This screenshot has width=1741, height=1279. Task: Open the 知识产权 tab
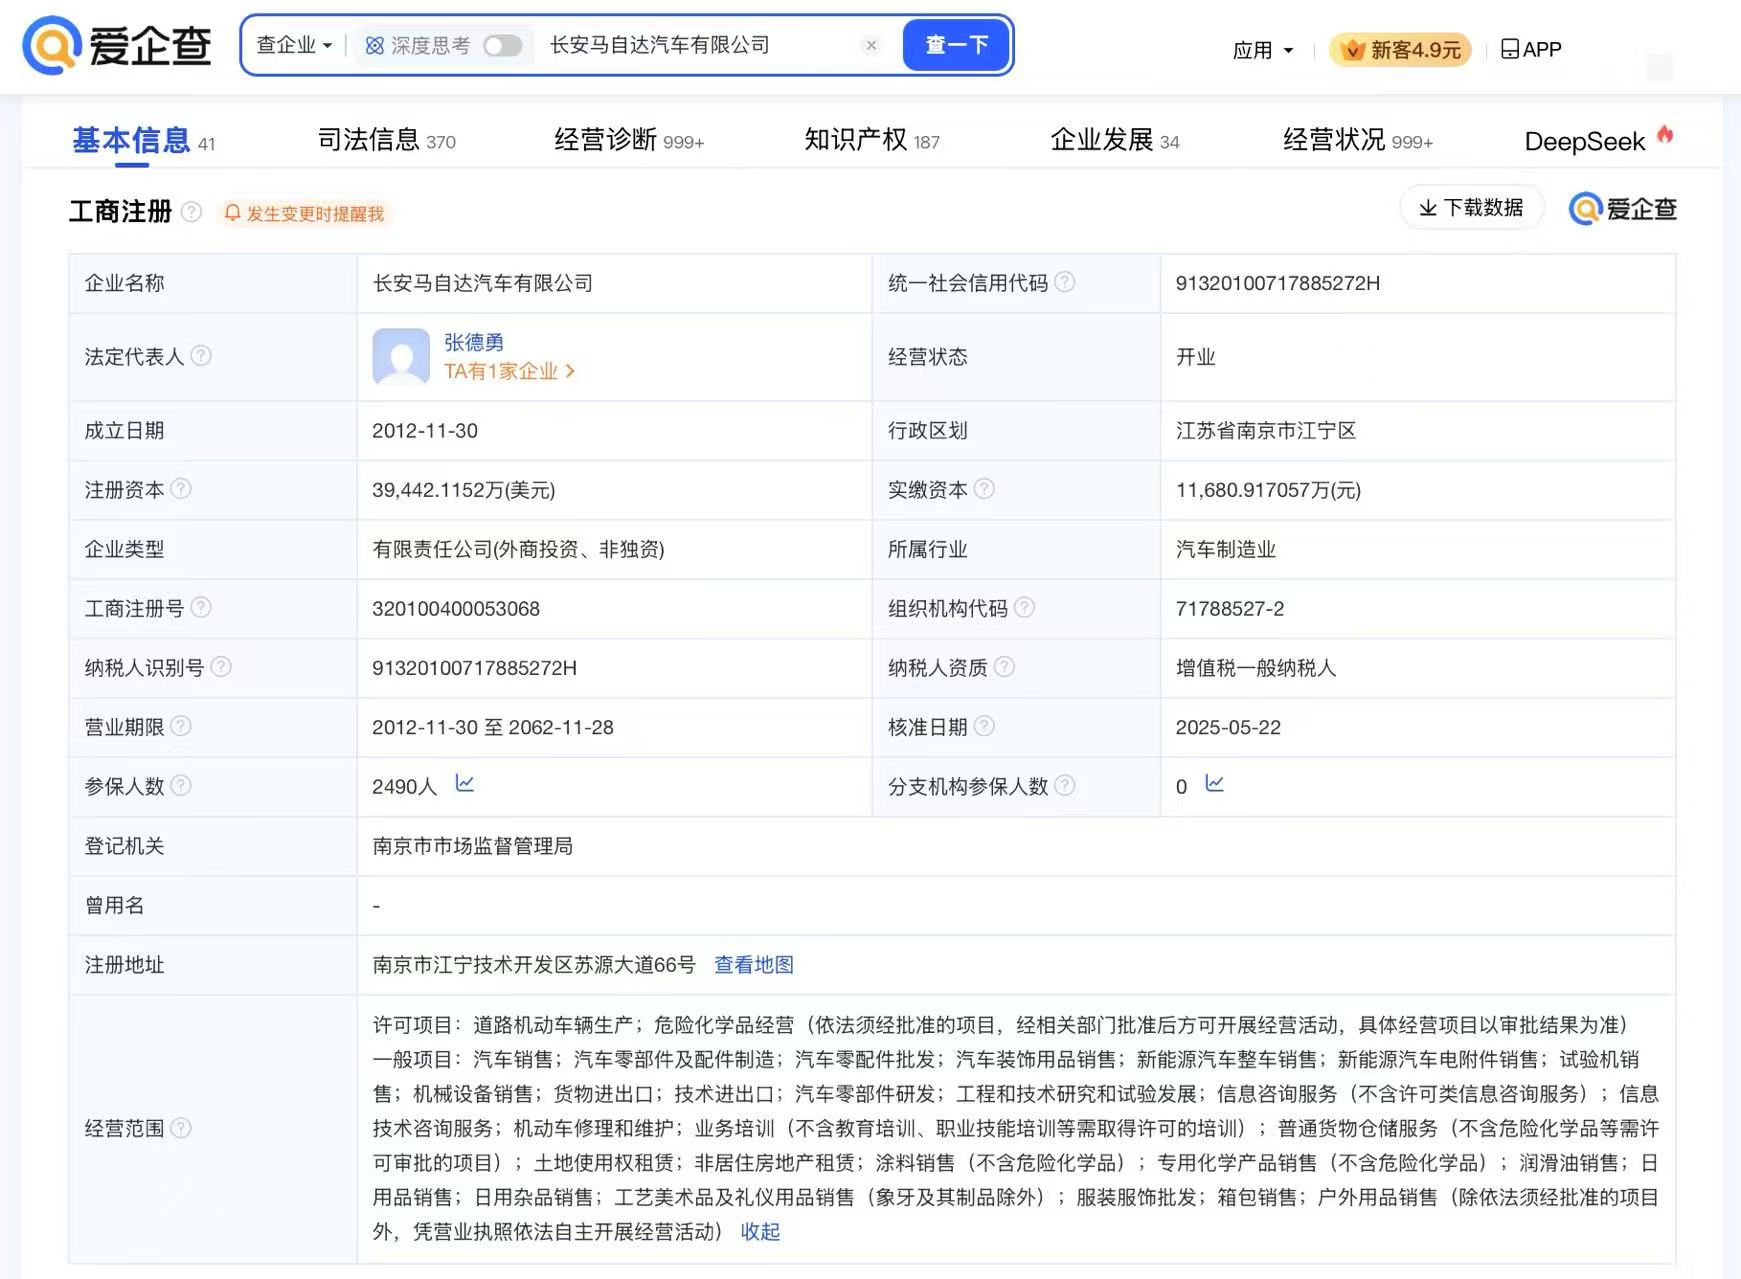pyautogui.click(x=872, y=140)
